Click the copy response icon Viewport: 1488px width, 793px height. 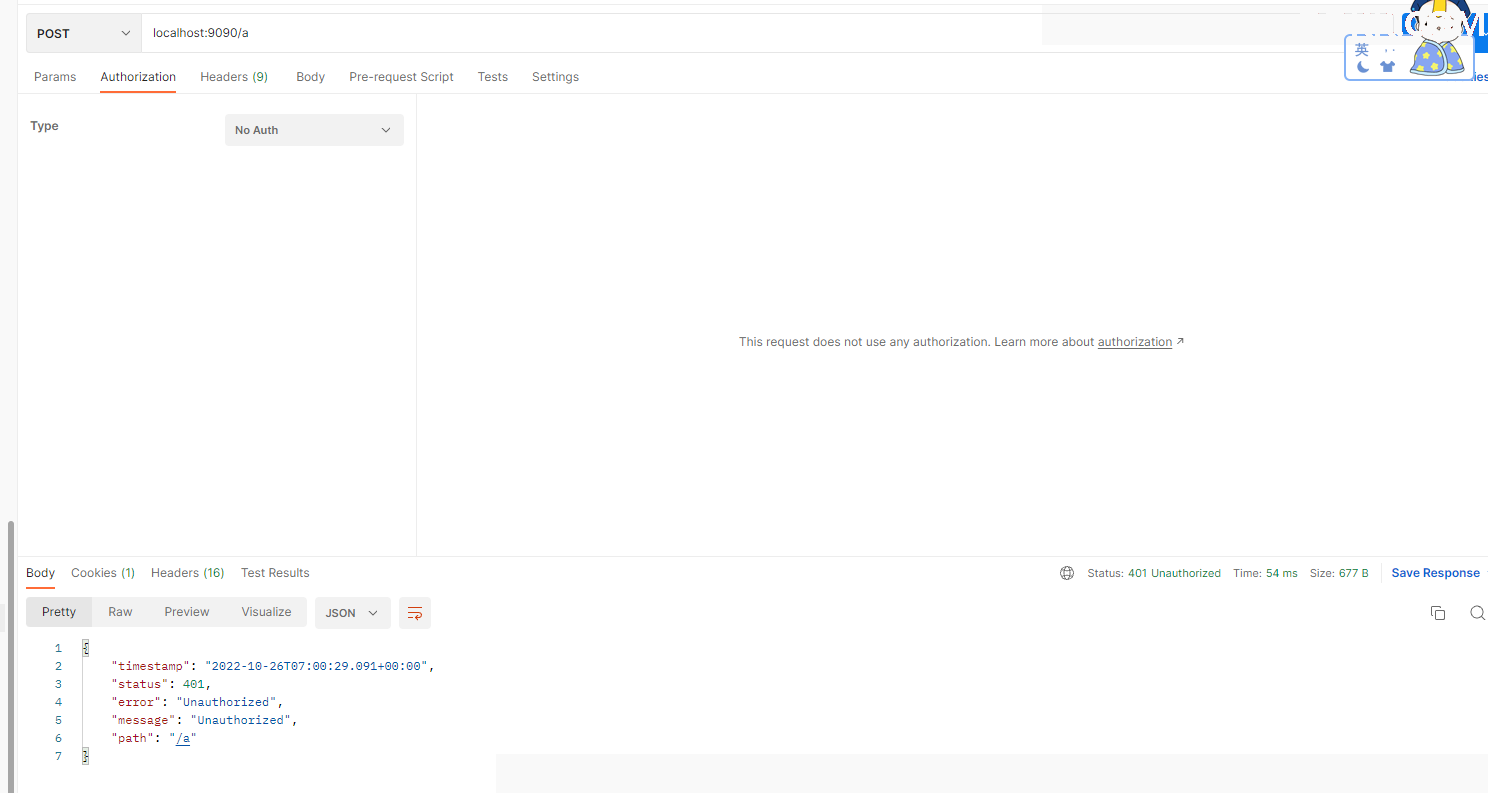point(1438,613)
